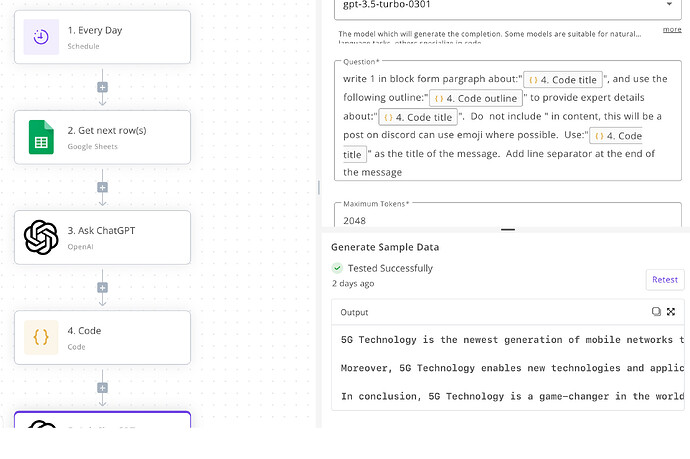Click the green success checkmark icon
This screenshot has width=690, height=459.
(x=337, y=268)
